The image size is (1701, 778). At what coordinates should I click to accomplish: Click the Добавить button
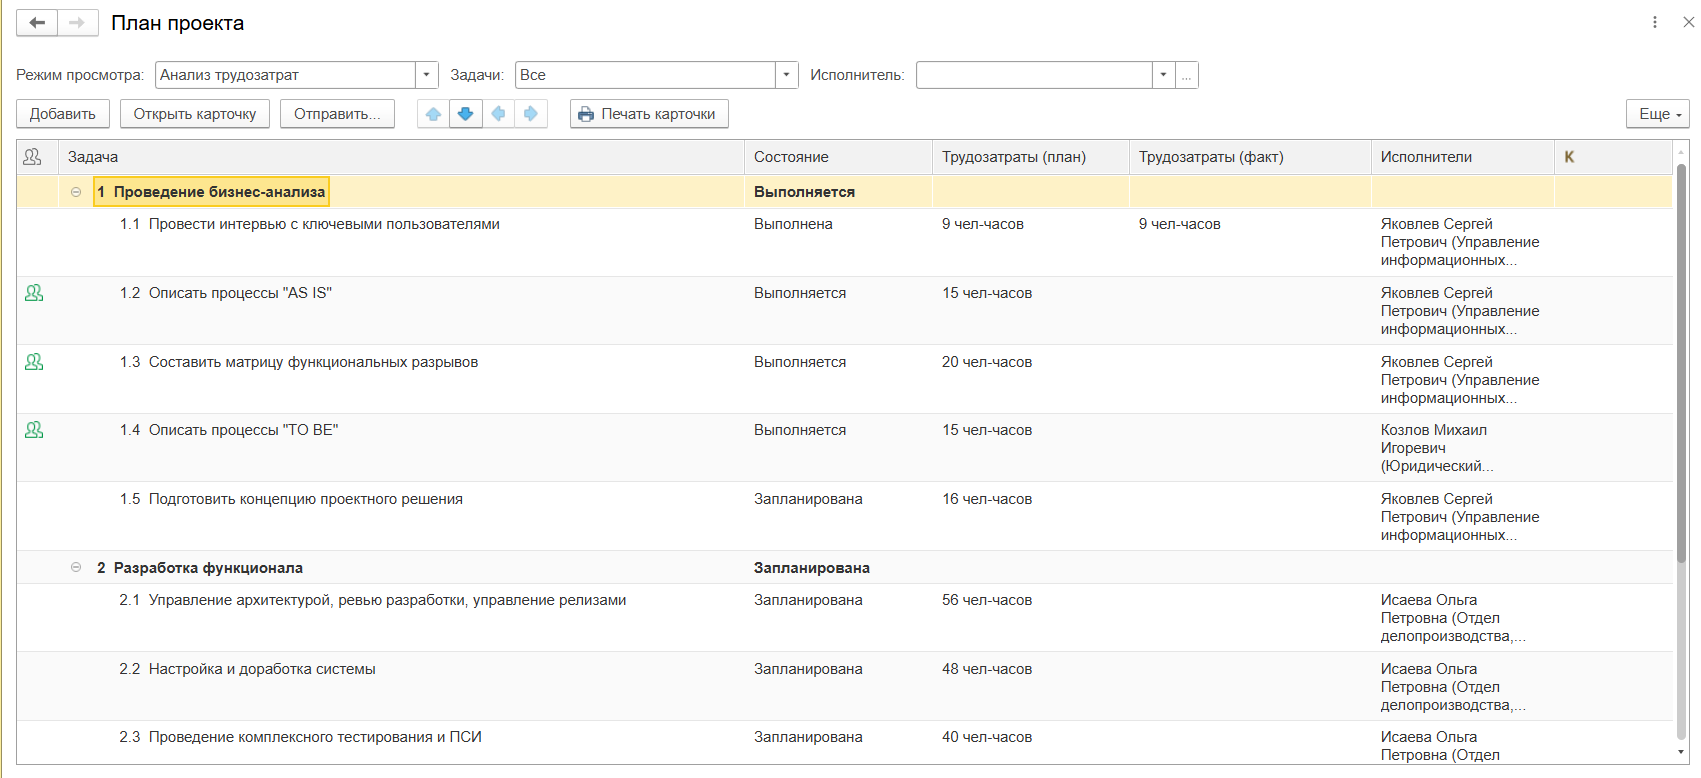coord(62,114)
